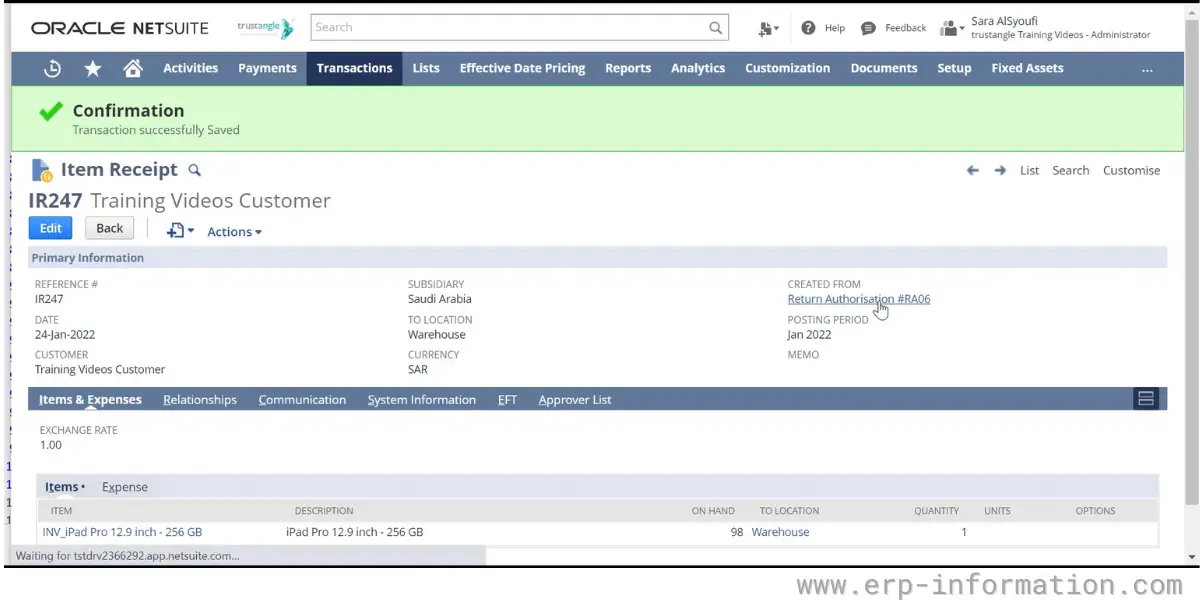The image size is (1200, 600).
Task: Click the DESCRIPTION column header
Action: (x=324, y=511)
